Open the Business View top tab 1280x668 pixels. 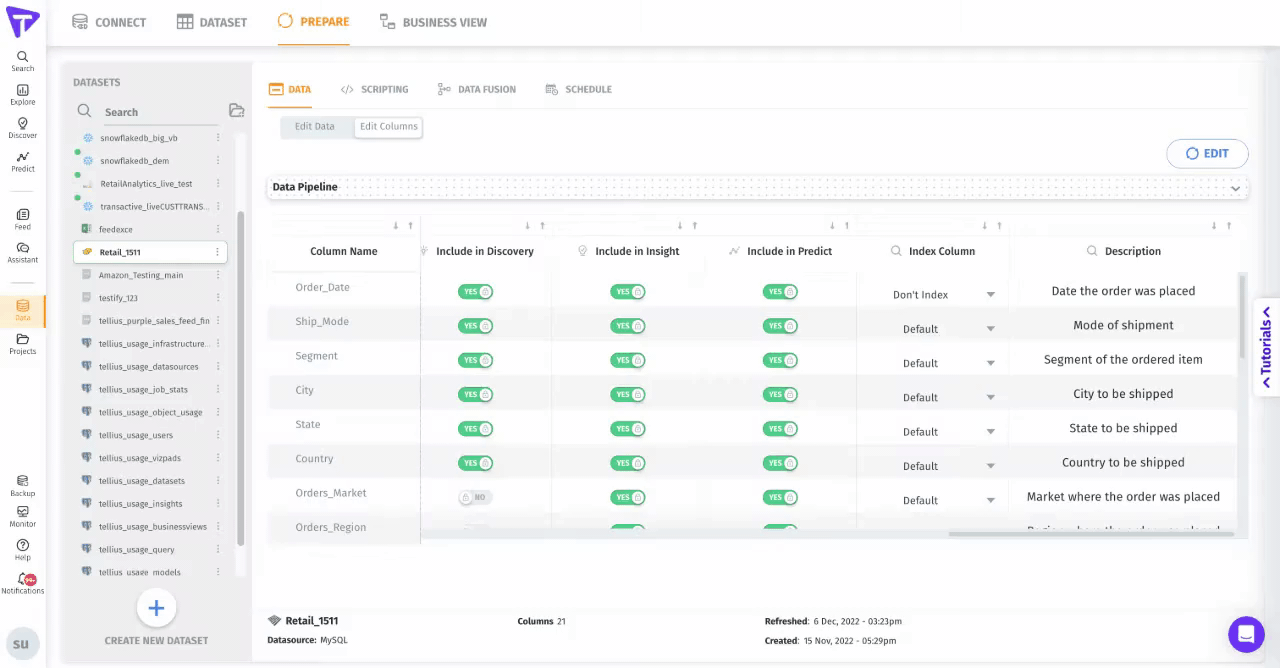coord(433,22)
